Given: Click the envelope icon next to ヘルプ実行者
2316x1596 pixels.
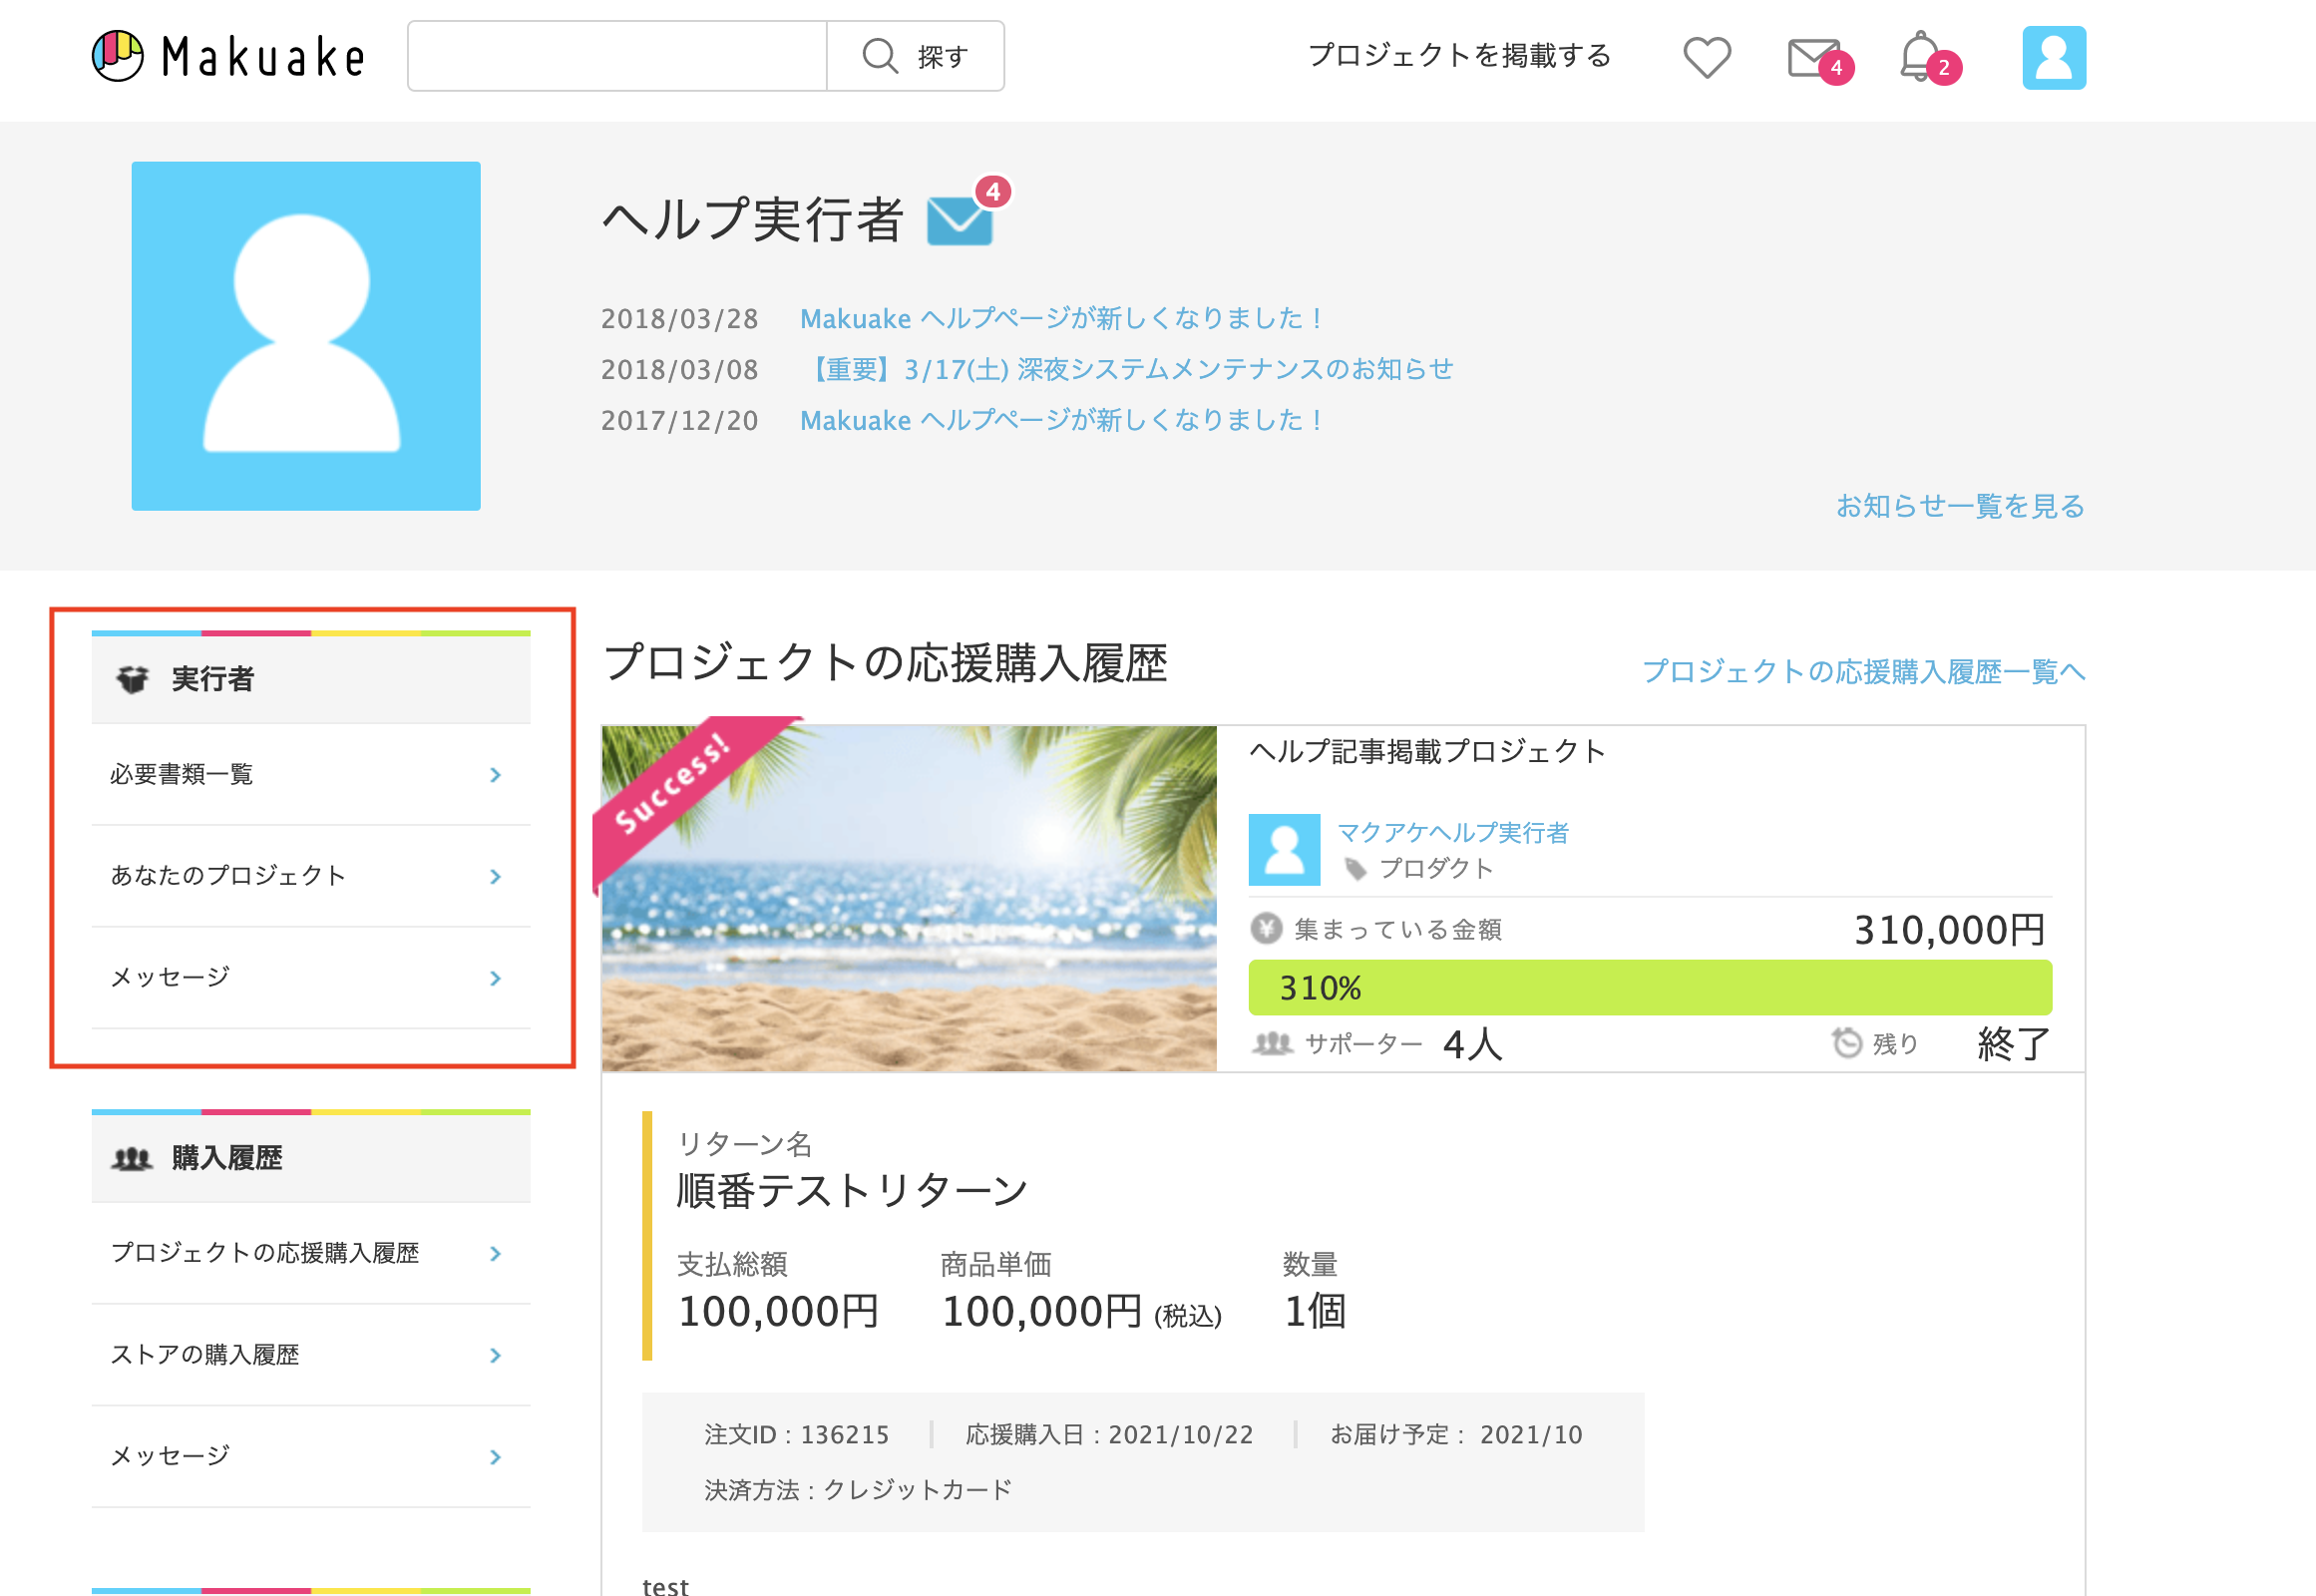Looking at the screenshot, I should pyautogui.click(x=958, y=221).
